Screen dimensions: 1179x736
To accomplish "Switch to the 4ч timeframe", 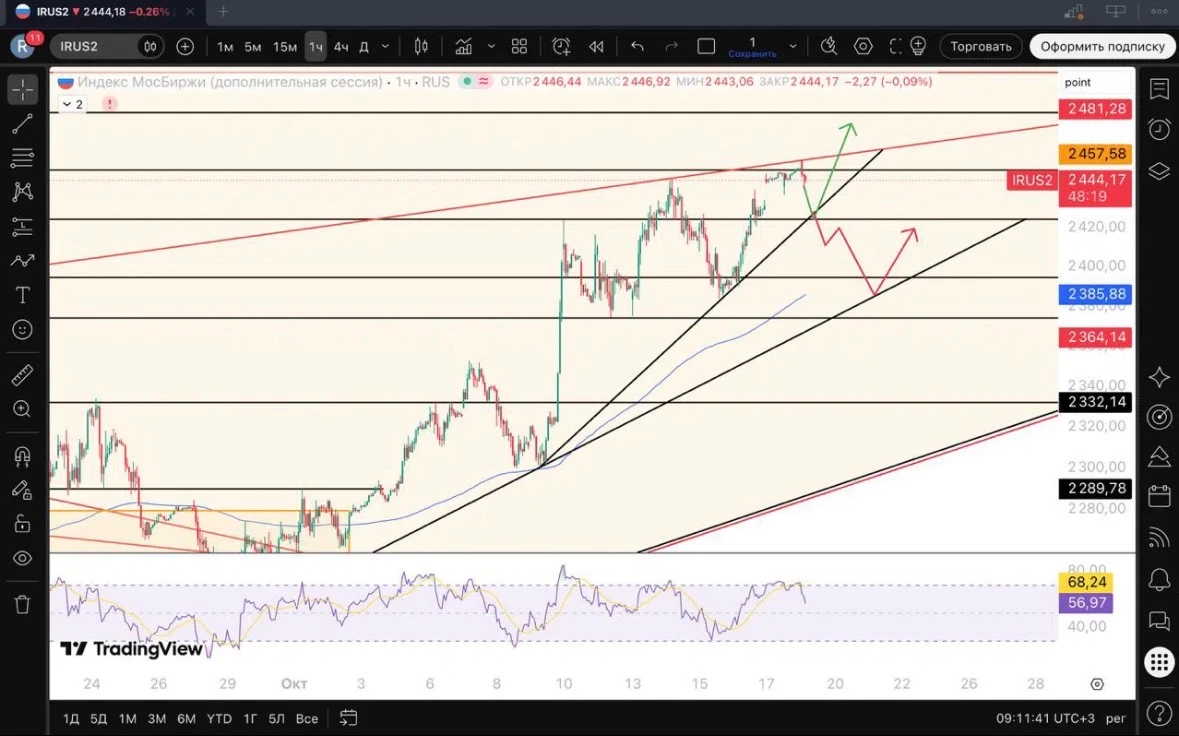I will coord(341,47).
